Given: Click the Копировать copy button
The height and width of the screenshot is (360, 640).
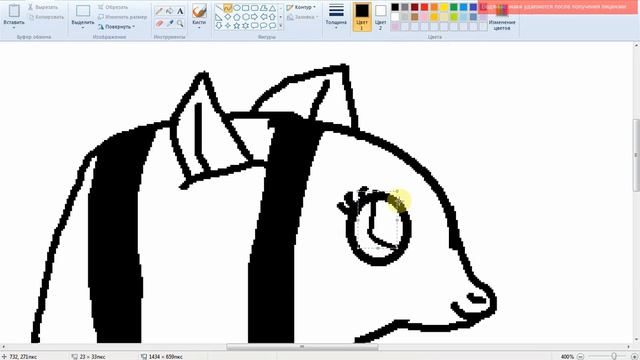Looking at the screenshot, I should [46, 17].
